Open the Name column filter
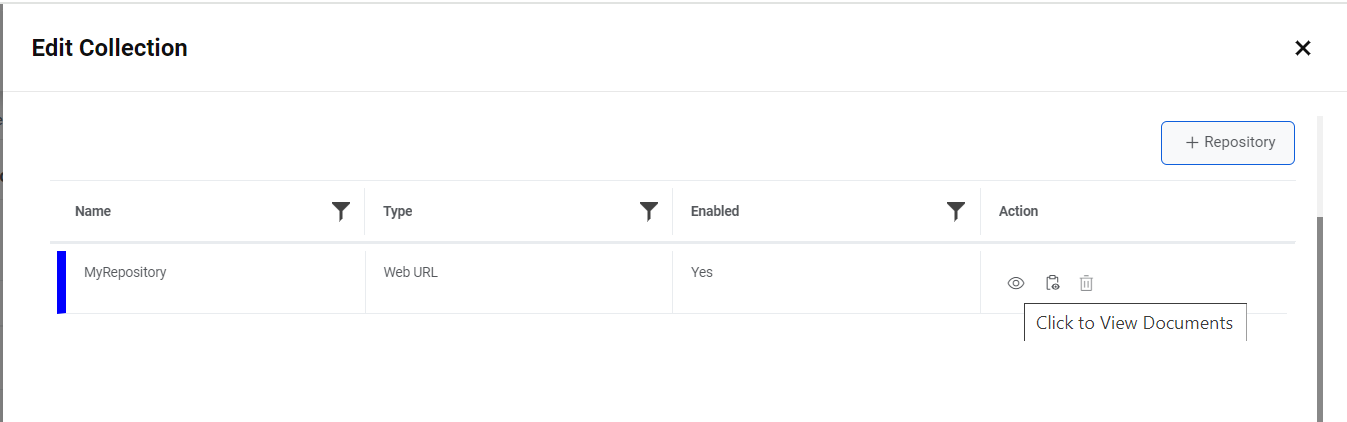This screenshot has width=1347, height=422. [x=341, y=211]
